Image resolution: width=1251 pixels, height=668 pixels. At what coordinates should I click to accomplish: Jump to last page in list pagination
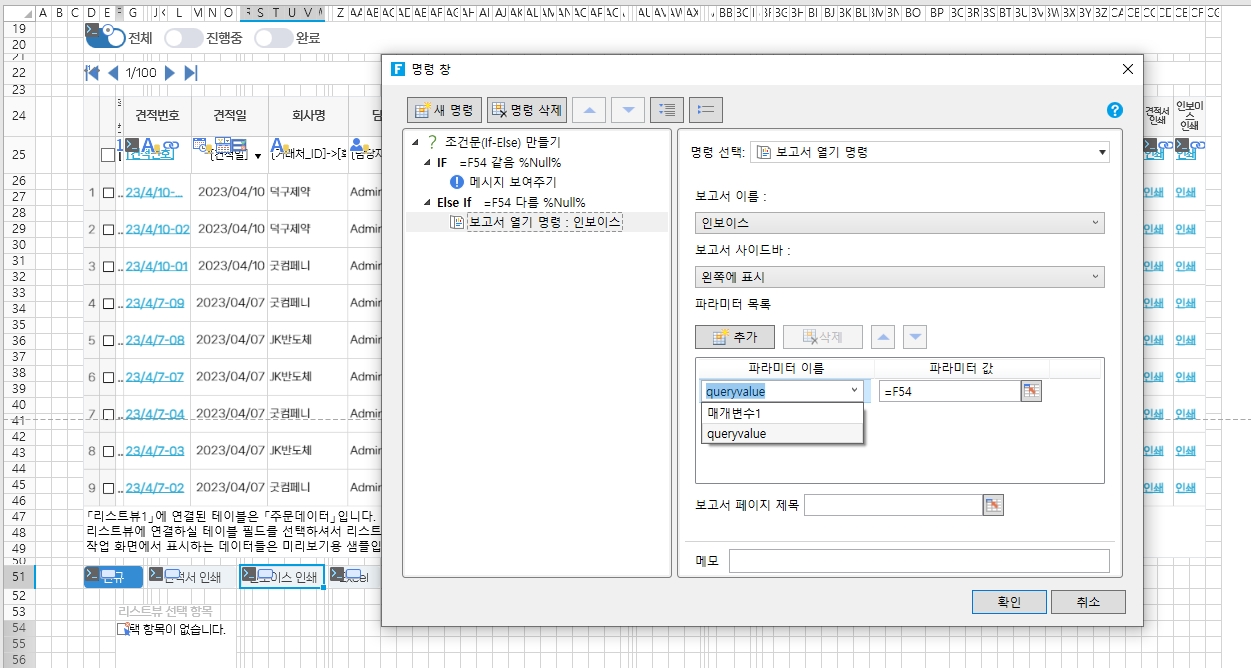(x=191, y=73)
